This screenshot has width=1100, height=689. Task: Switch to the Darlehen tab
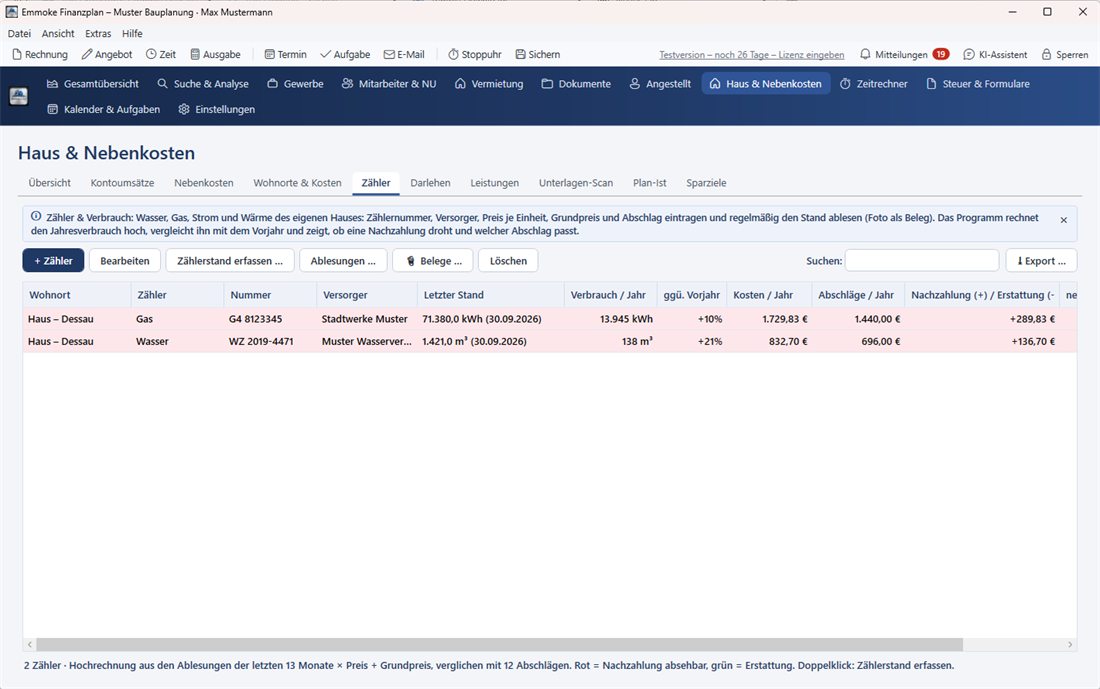(430, 182)
